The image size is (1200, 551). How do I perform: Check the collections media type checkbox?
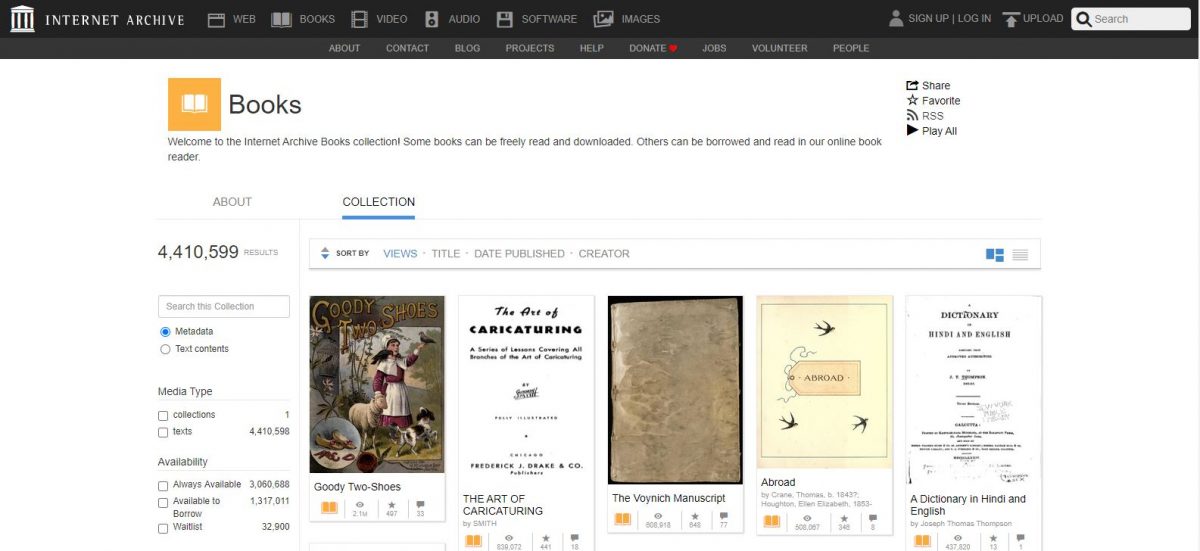(x=163, y=415)
